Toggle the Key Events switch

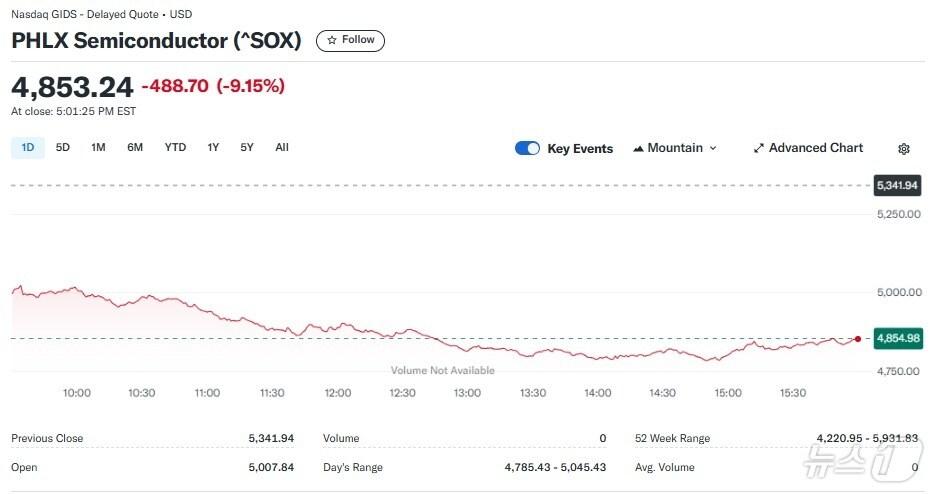point(527,148)
